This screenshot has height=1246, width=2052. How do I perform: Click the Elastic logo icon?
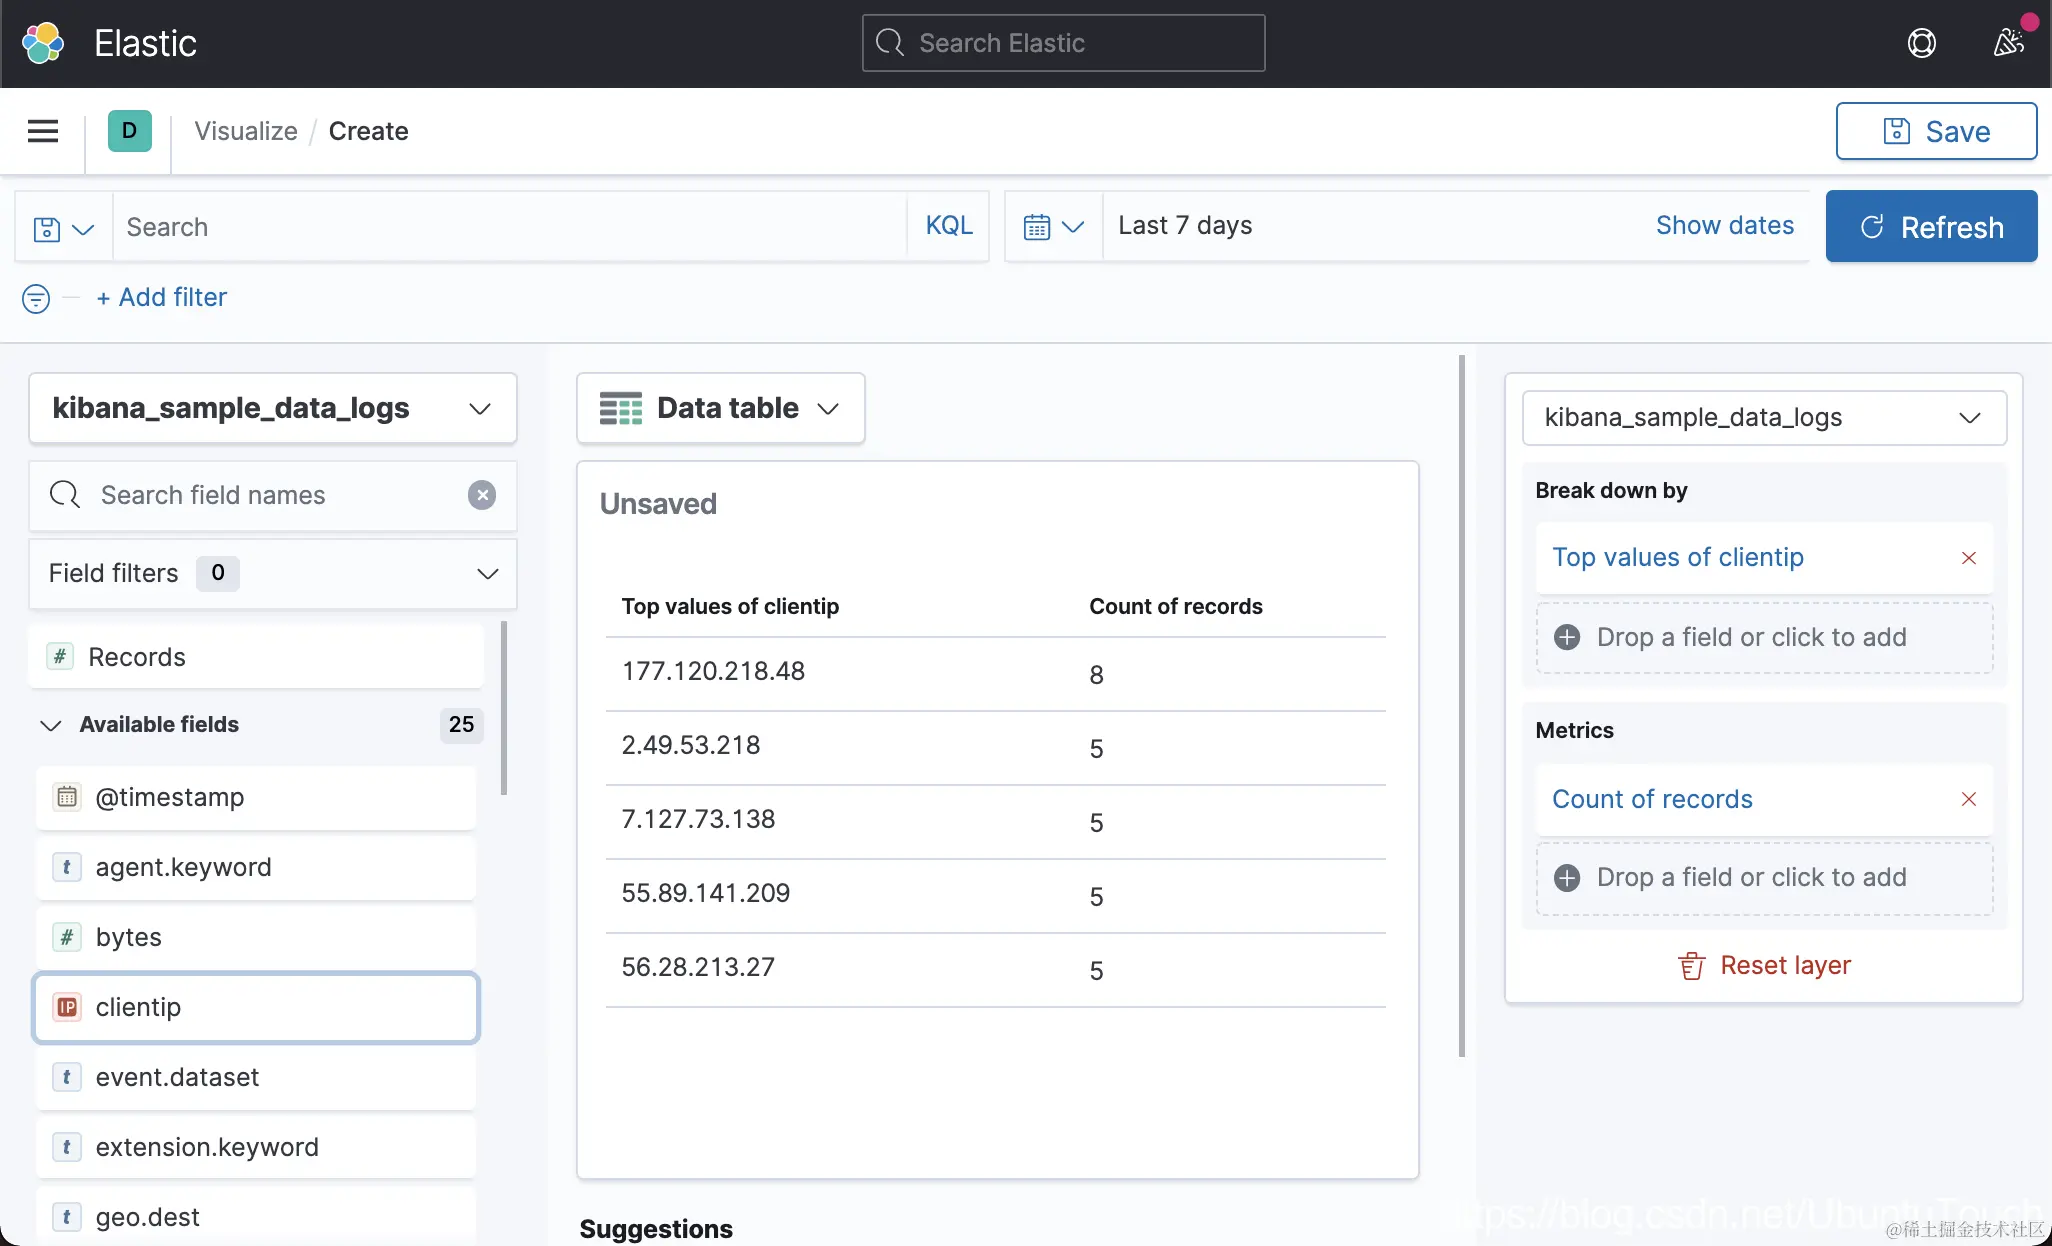pyautogui.click(x=43, y=43)
